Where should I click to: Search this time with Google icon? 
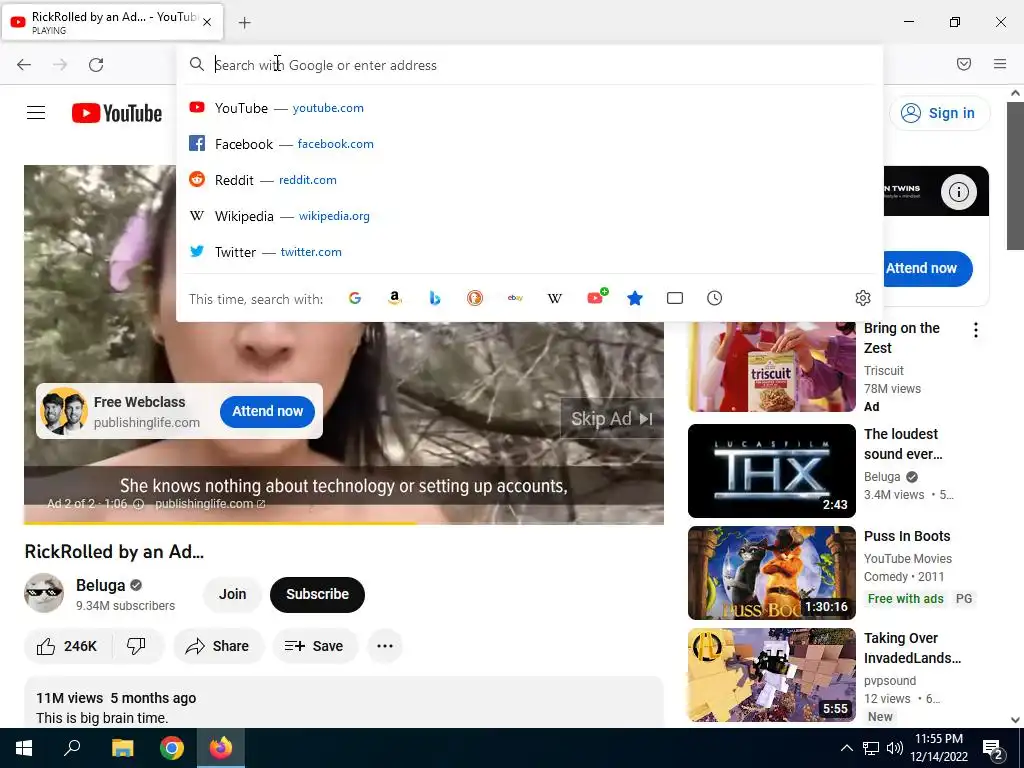[355, 298]
